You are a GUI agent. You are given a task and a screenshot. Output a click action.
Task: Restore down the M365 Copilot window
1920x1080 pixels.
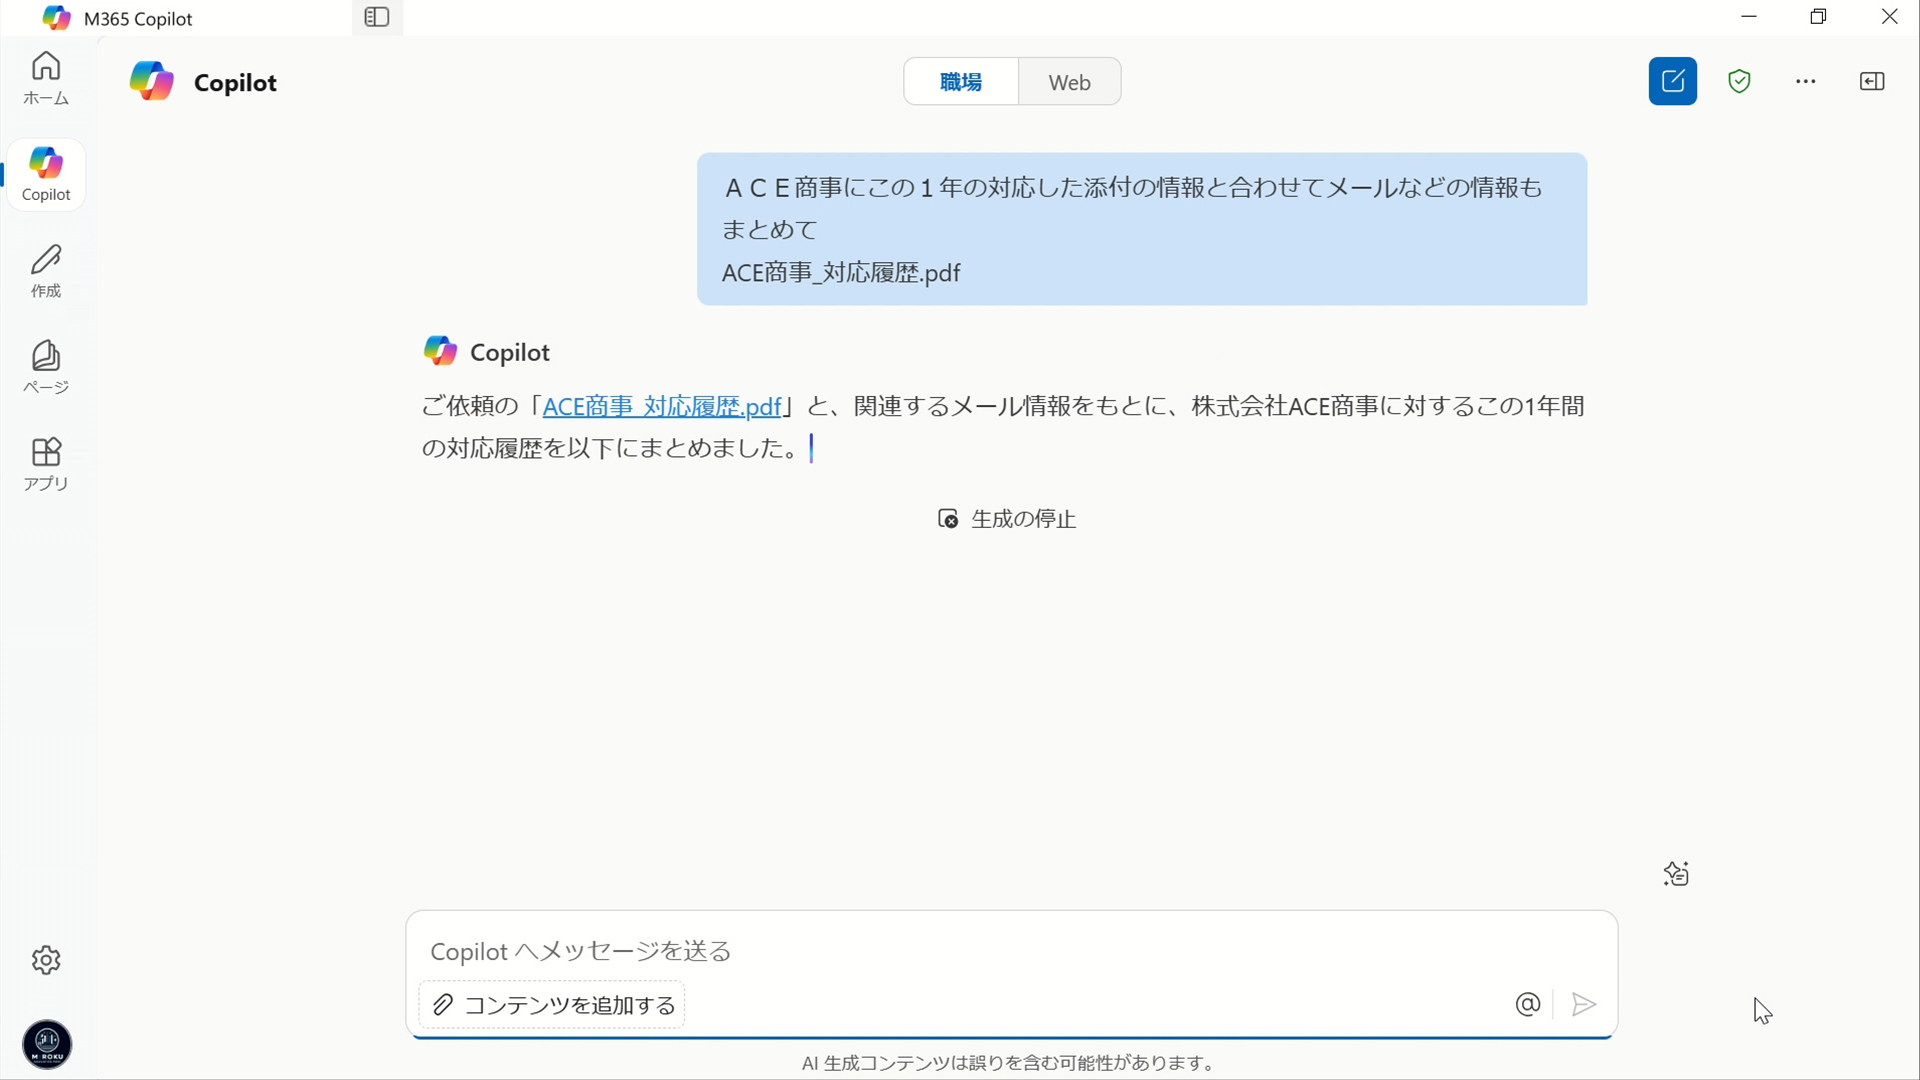[1819, 17]
